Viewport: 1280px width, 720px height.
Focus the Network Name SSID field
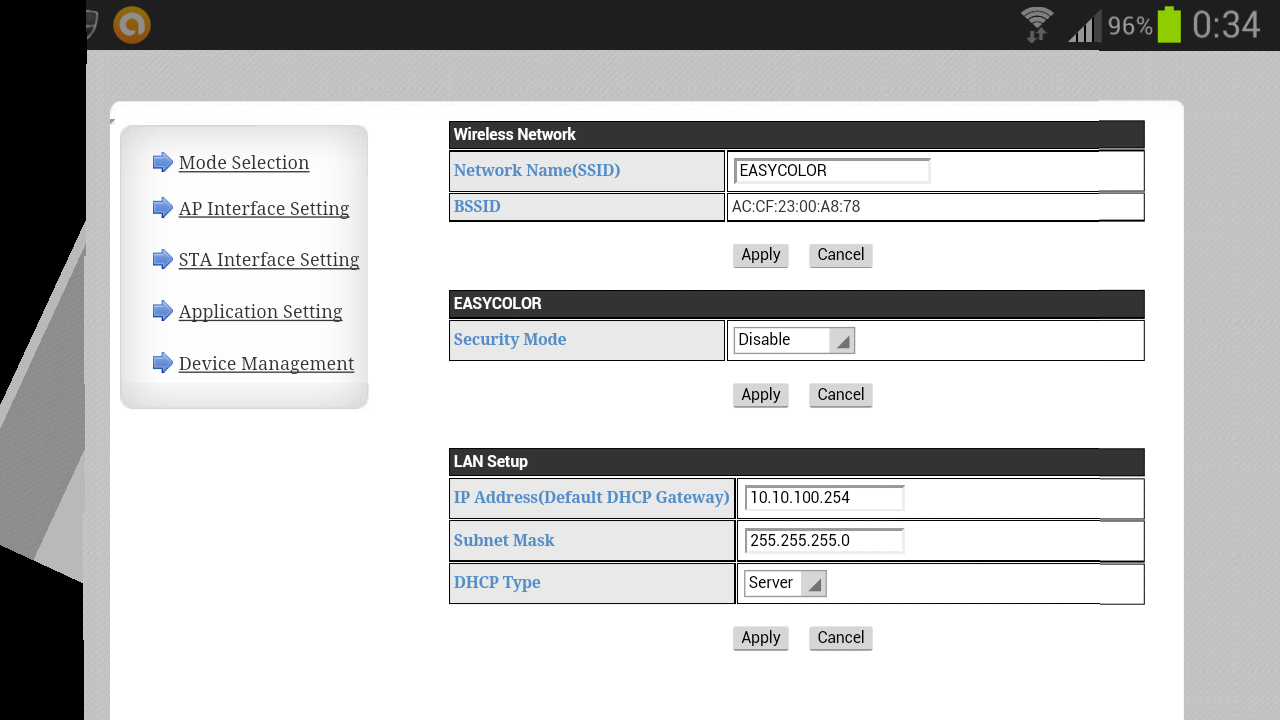(832, 171)
